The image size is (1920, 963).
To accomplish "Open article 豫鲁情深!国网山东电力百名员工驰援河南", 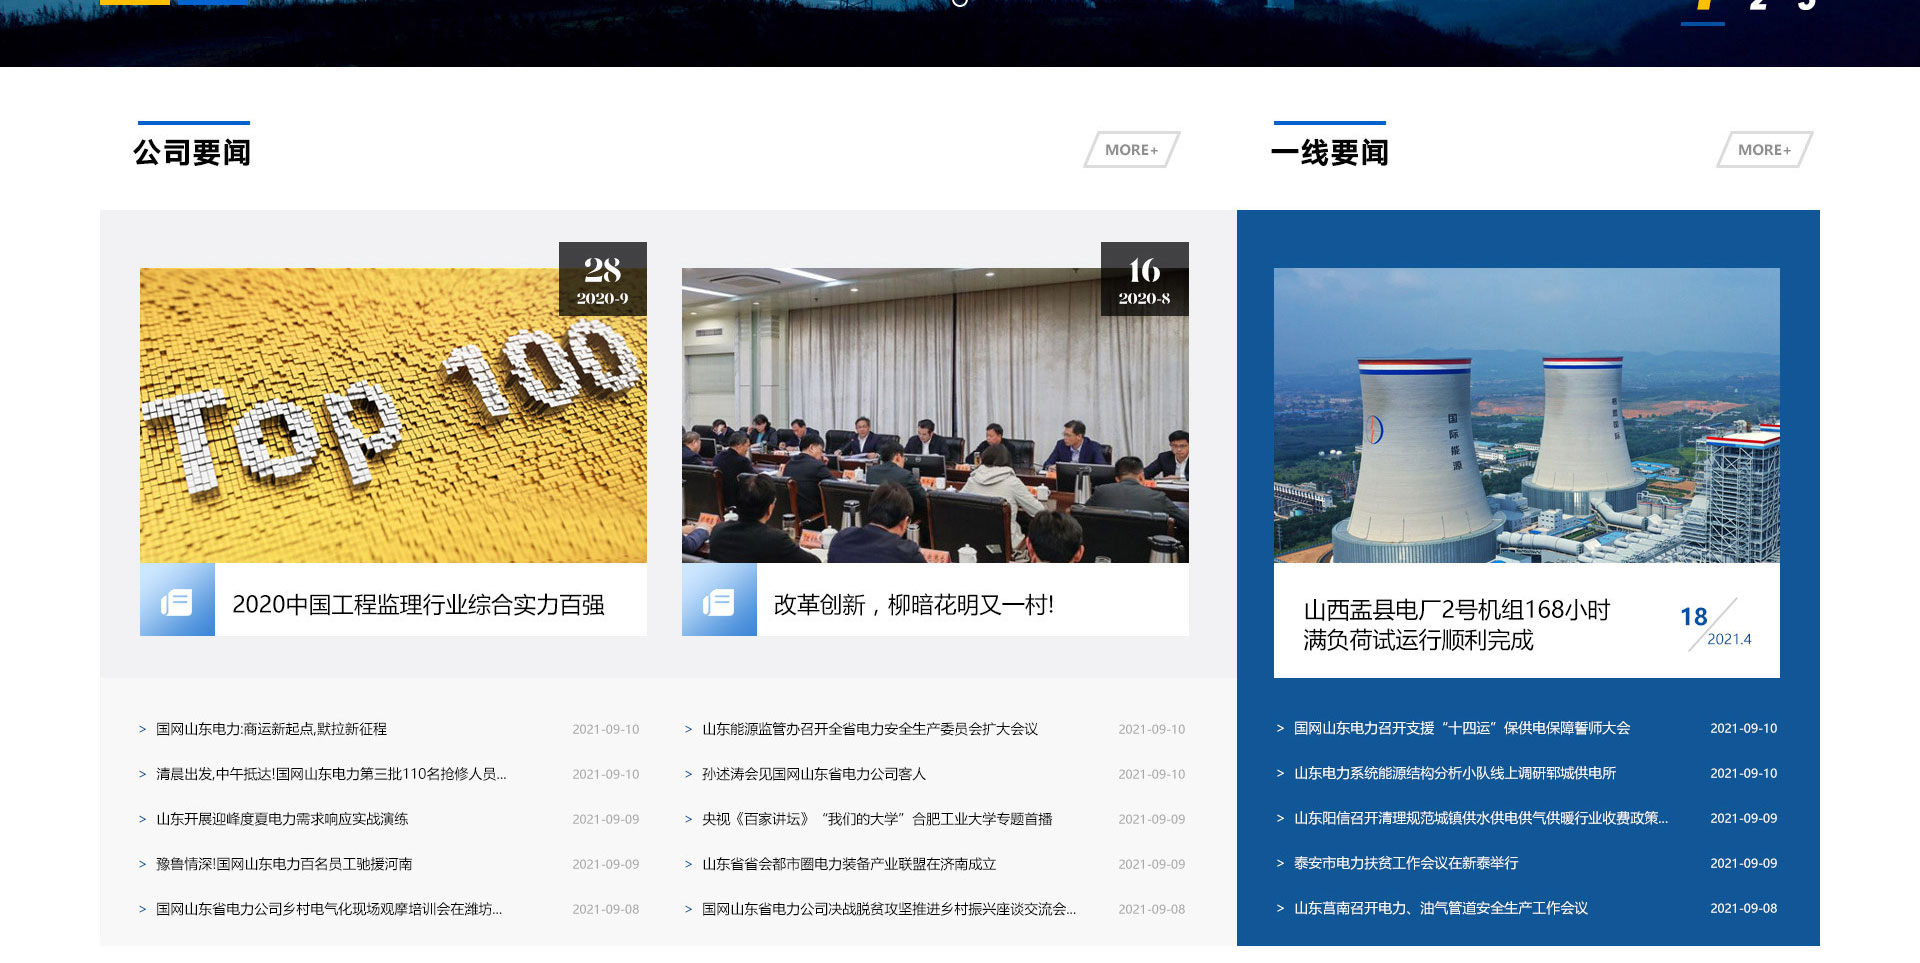I will pos(284,864).
